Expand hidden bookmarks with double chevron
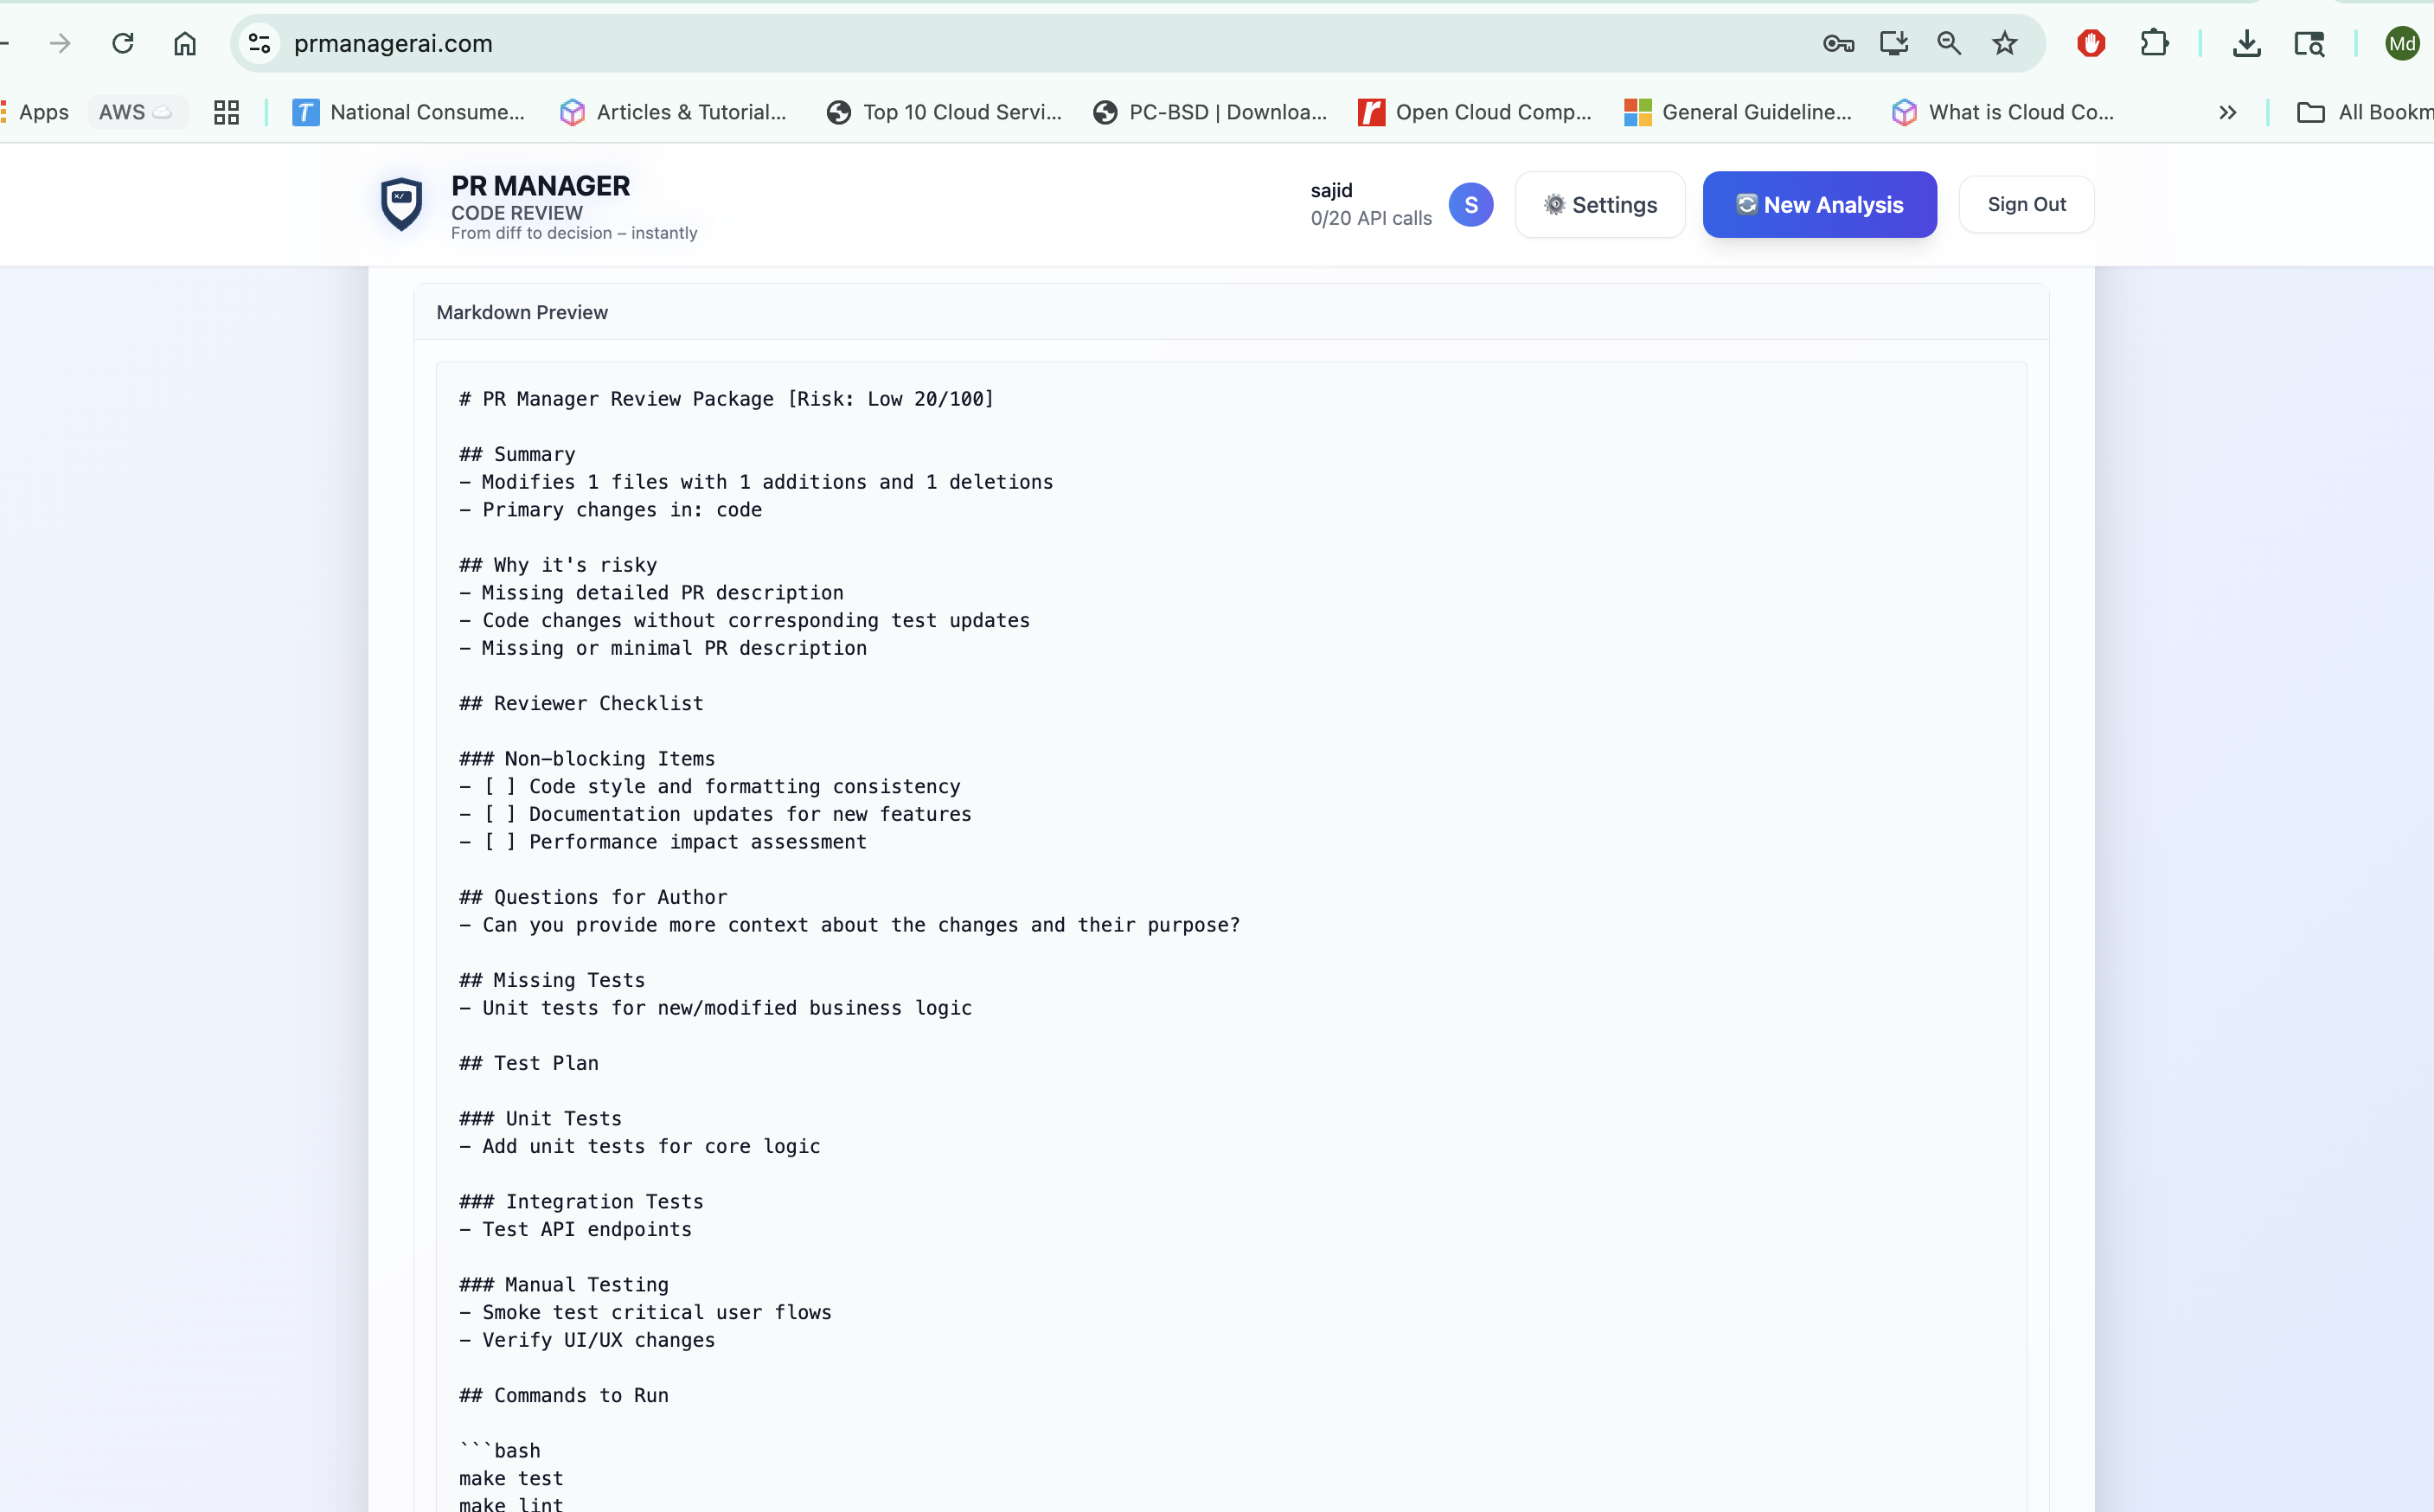The image size is (2434, 1512). click(x=2227, y=112)
